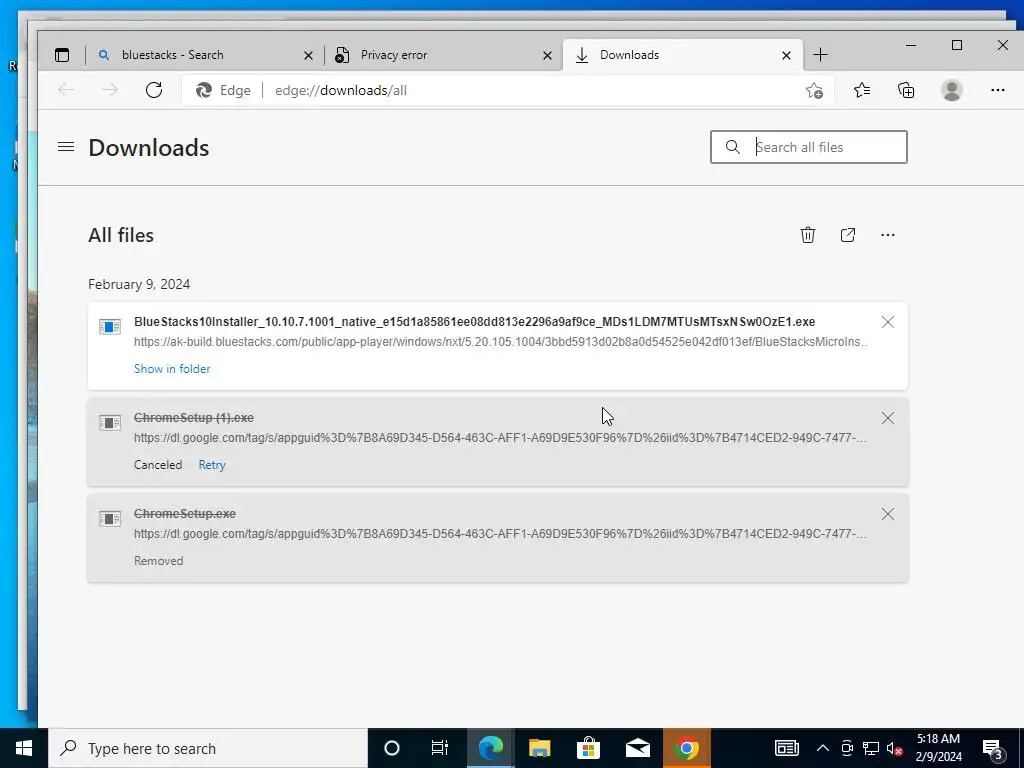Click the BlueStacks10Installer file name
The image size is (1024, 768).
(474, 321)
